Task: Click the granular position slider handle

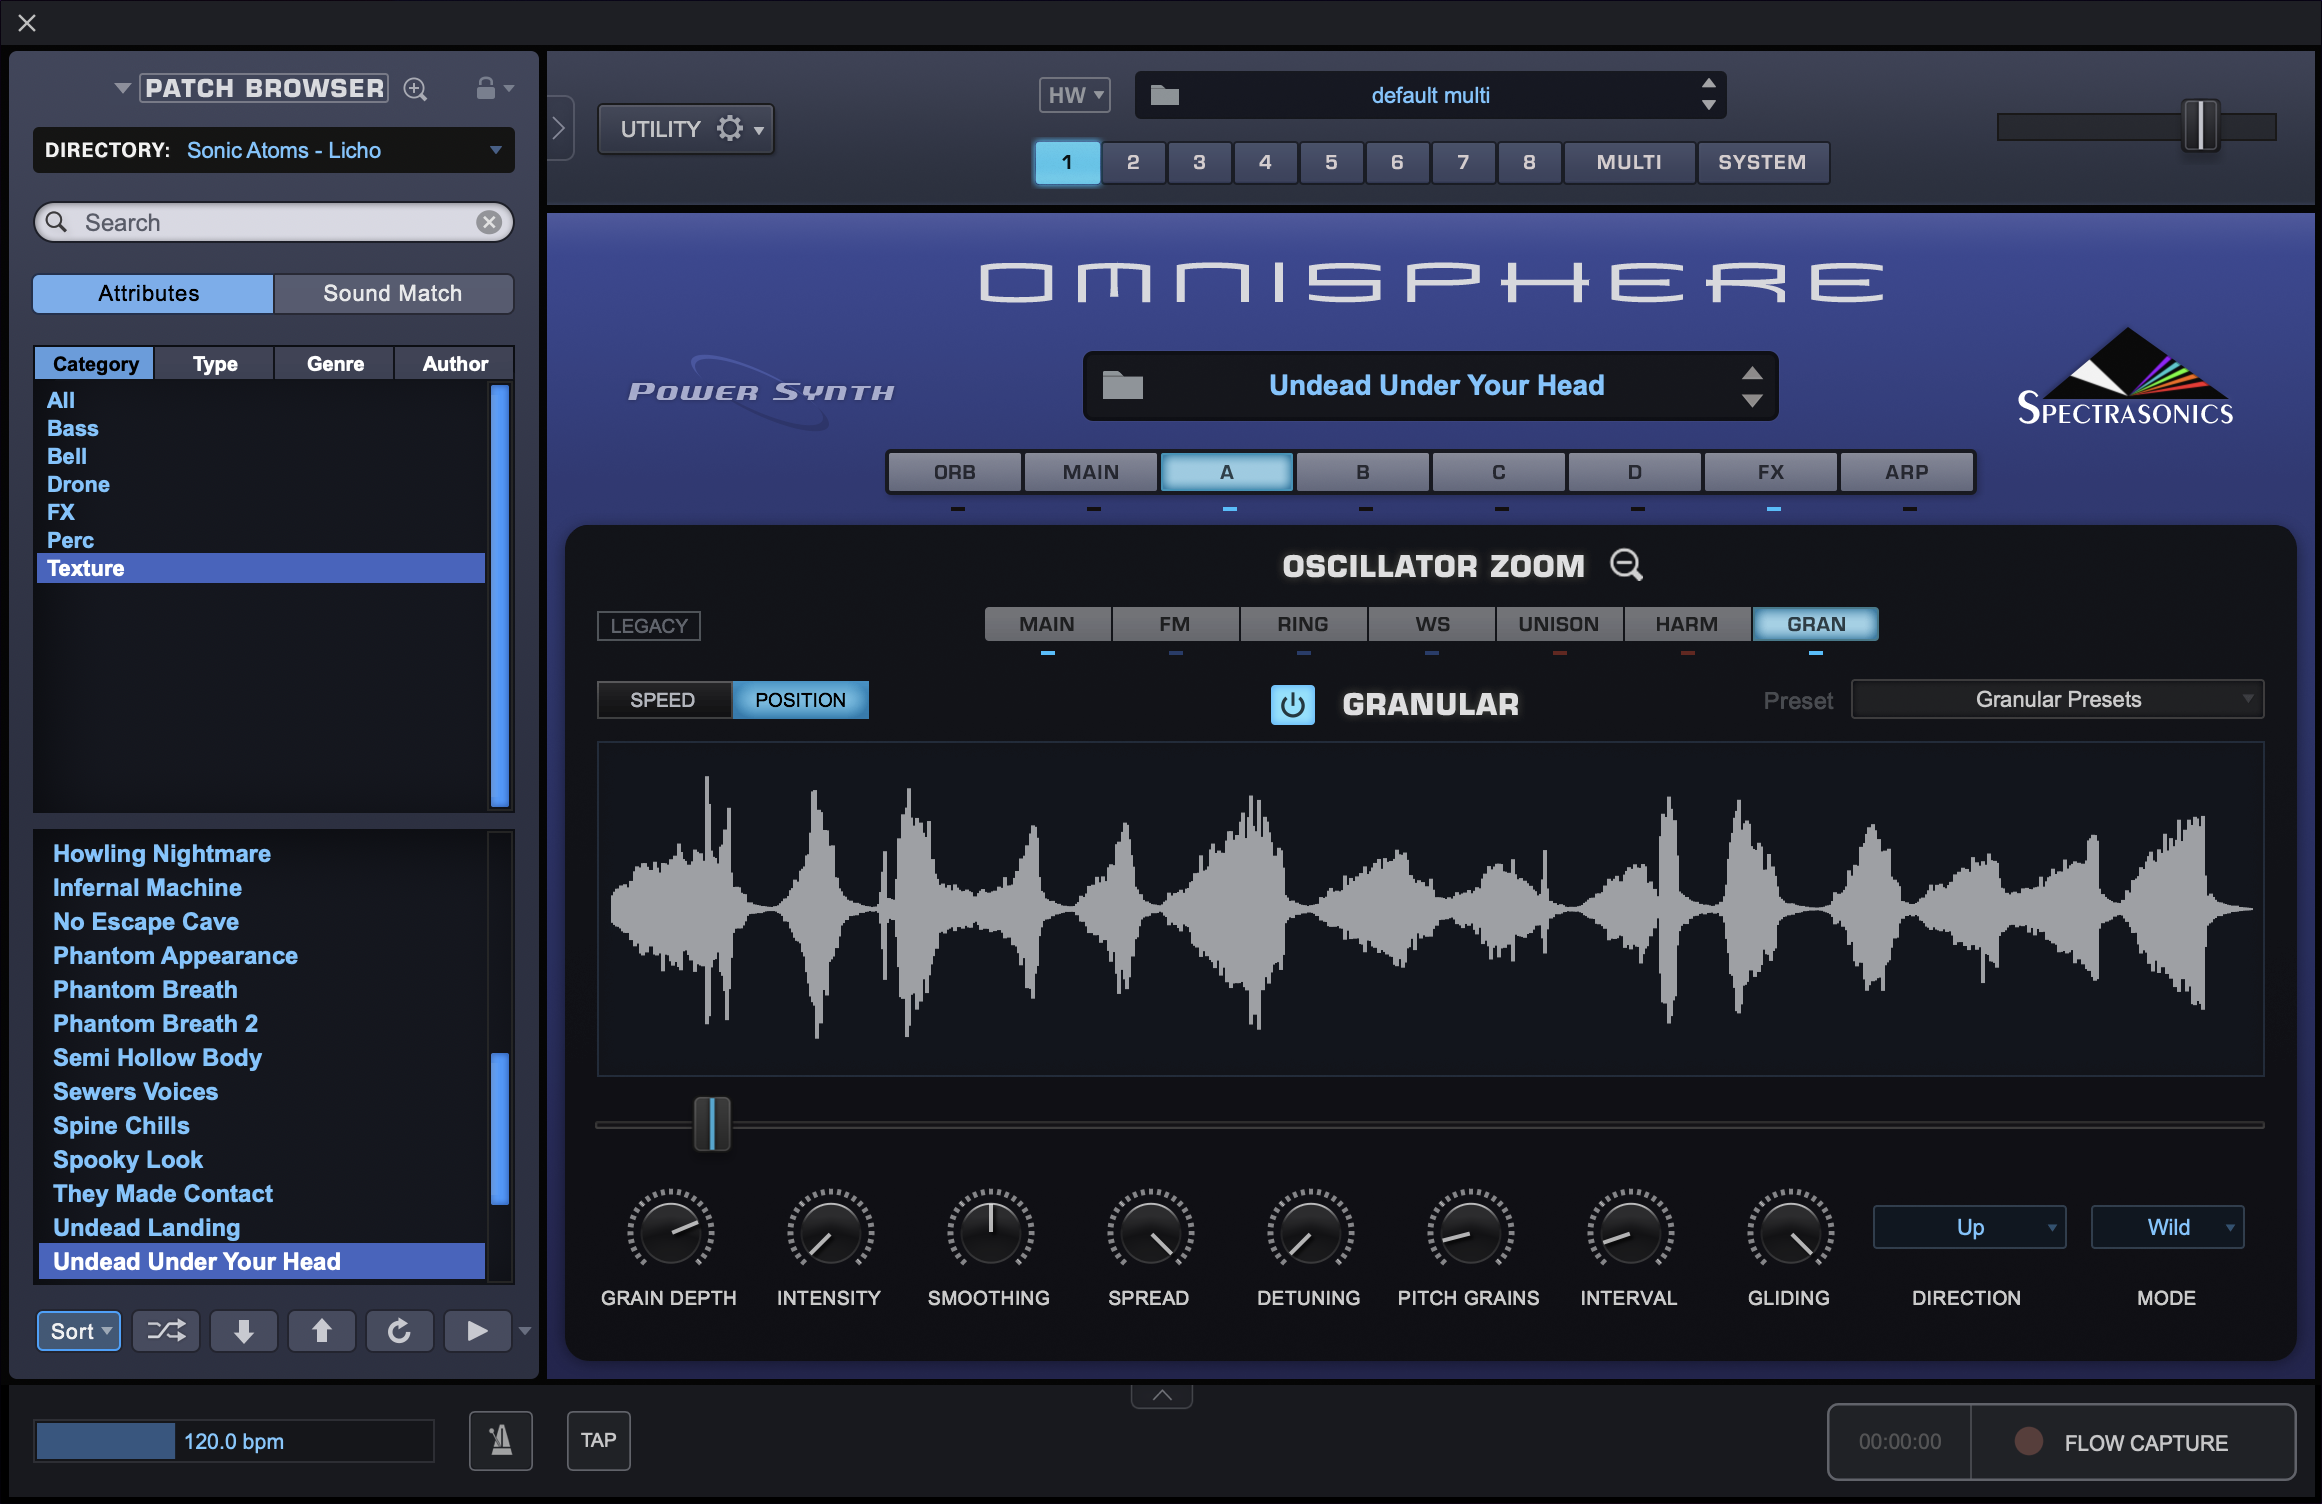Action: pyautogui.click(x=712, y=1124)
